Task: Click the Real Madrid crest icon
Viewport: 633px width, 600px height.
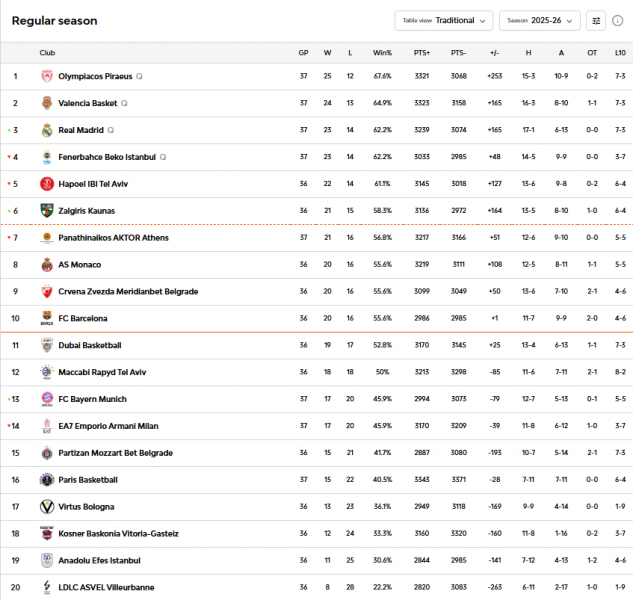Action: [x=46, y=130]
